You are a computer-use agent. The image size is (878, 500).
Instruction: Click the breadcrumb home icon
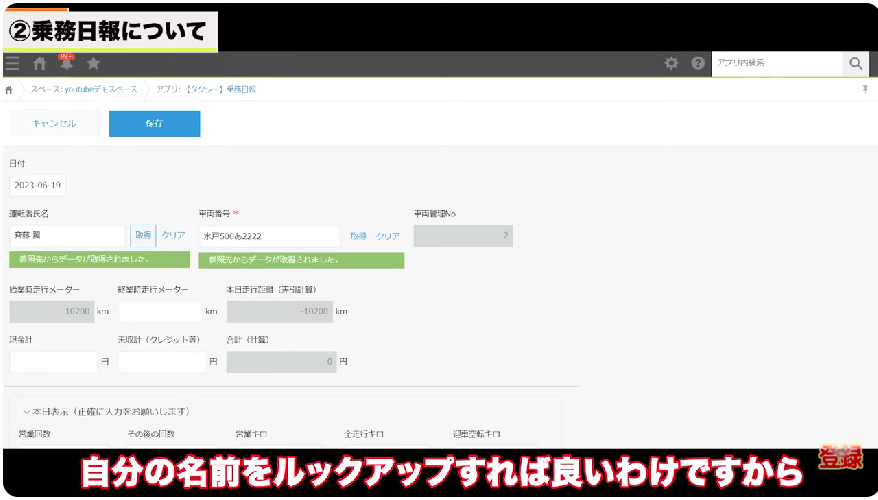point(10,90)
